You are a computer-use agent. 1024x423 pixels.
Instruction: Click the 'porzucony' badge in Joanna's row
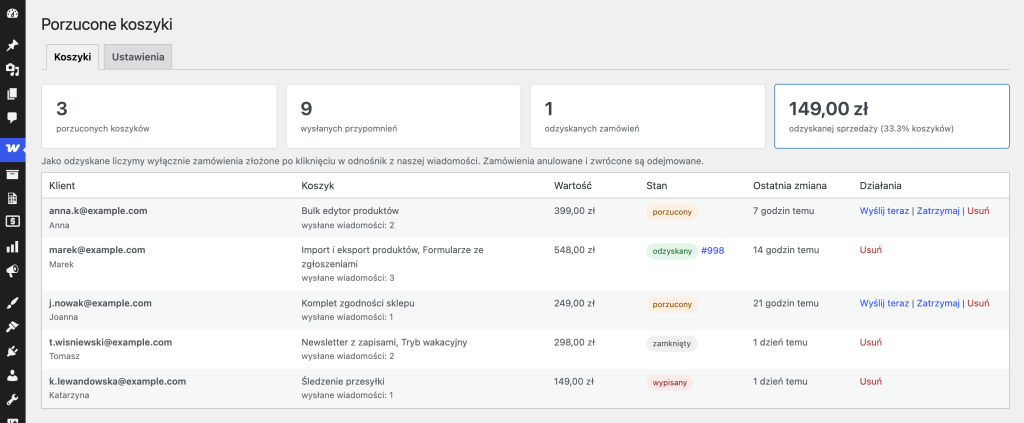tap(672, 304)
